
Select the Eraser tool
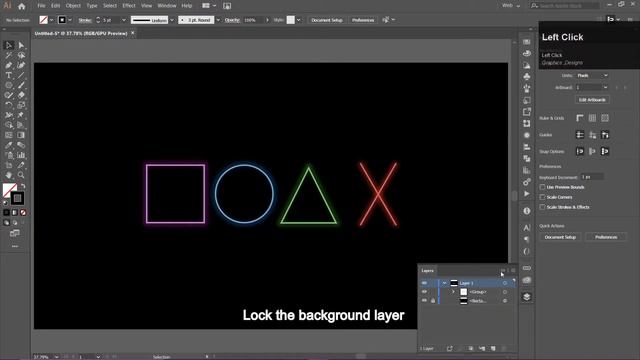[21, 95]
